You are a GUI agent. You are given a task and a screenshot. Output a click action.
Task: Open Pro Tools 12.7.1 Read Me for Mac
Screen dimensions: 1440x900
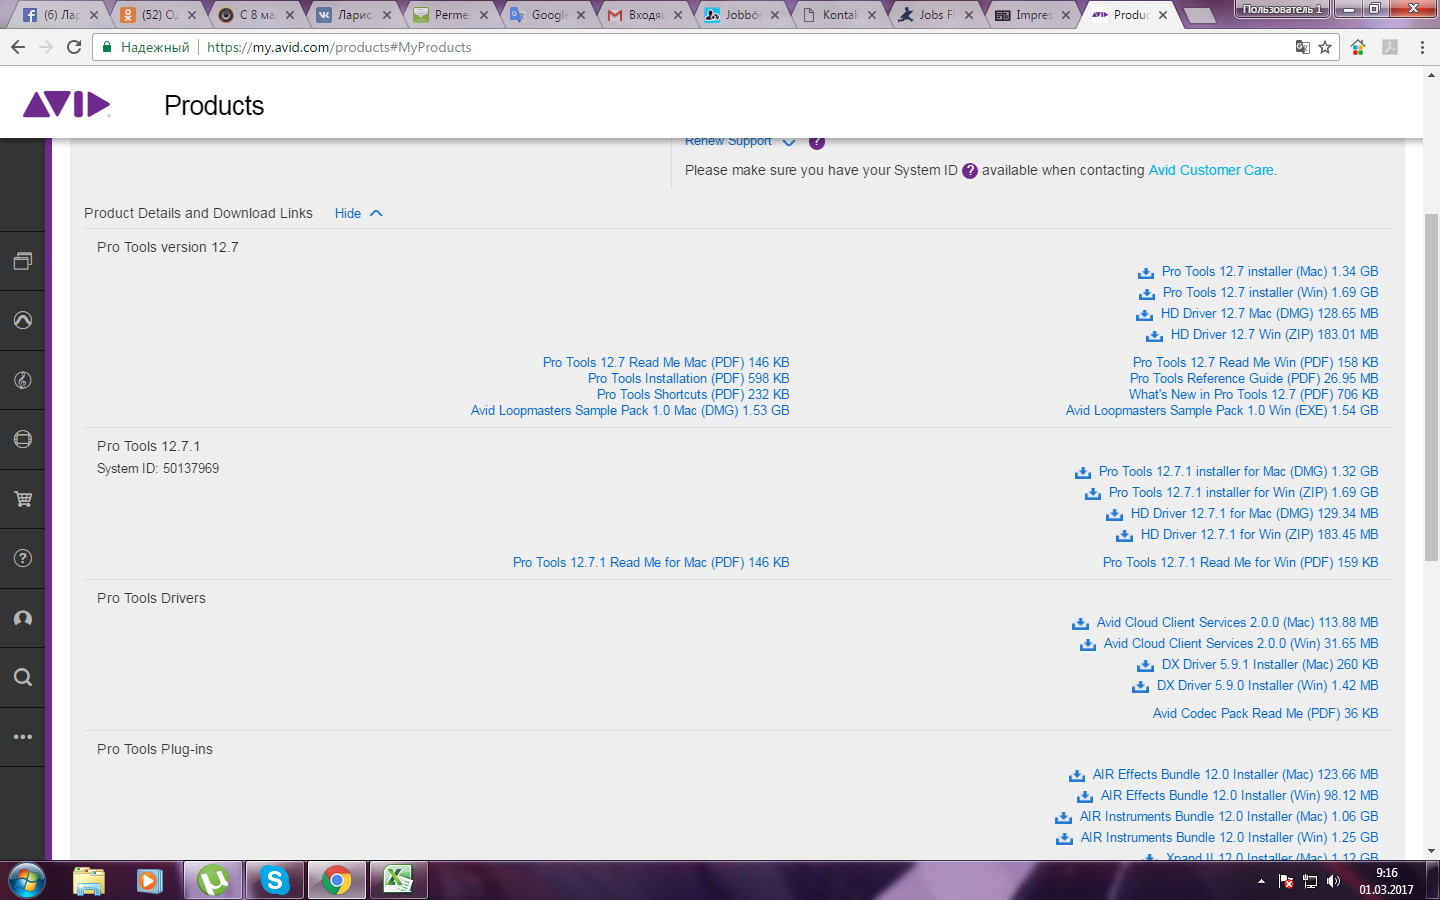[651, 562]
